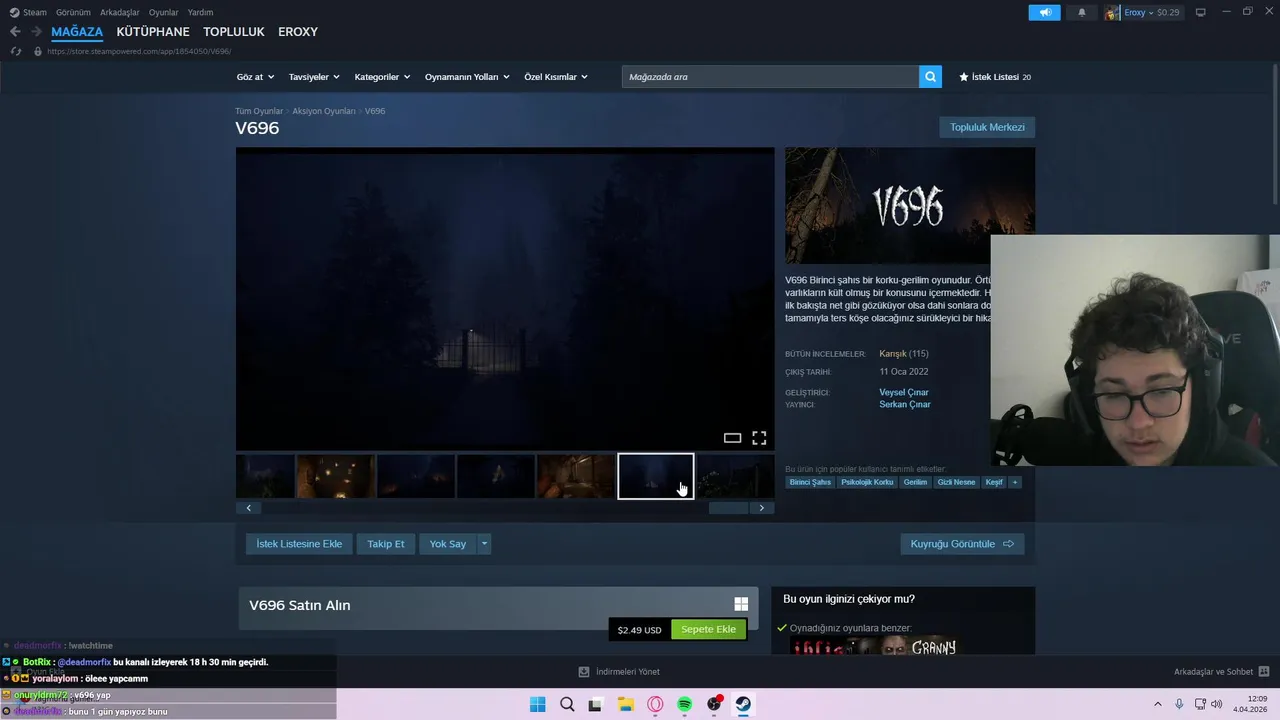Image resolution: width=1280 pixels, height=720 pixels.
Task: Open the announcements megaphone button
Action: pos(1044,12)
